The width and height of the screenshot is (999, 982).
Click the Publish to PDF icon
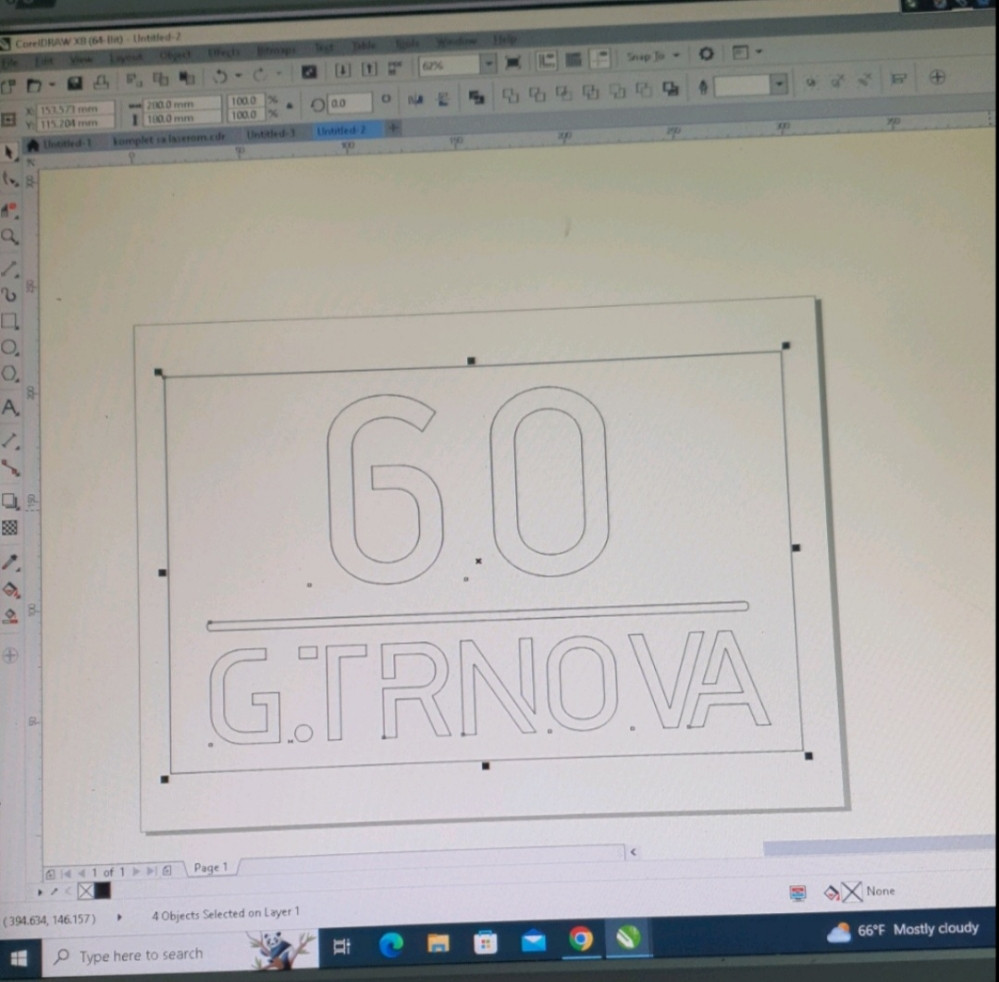tap(395, 68)
